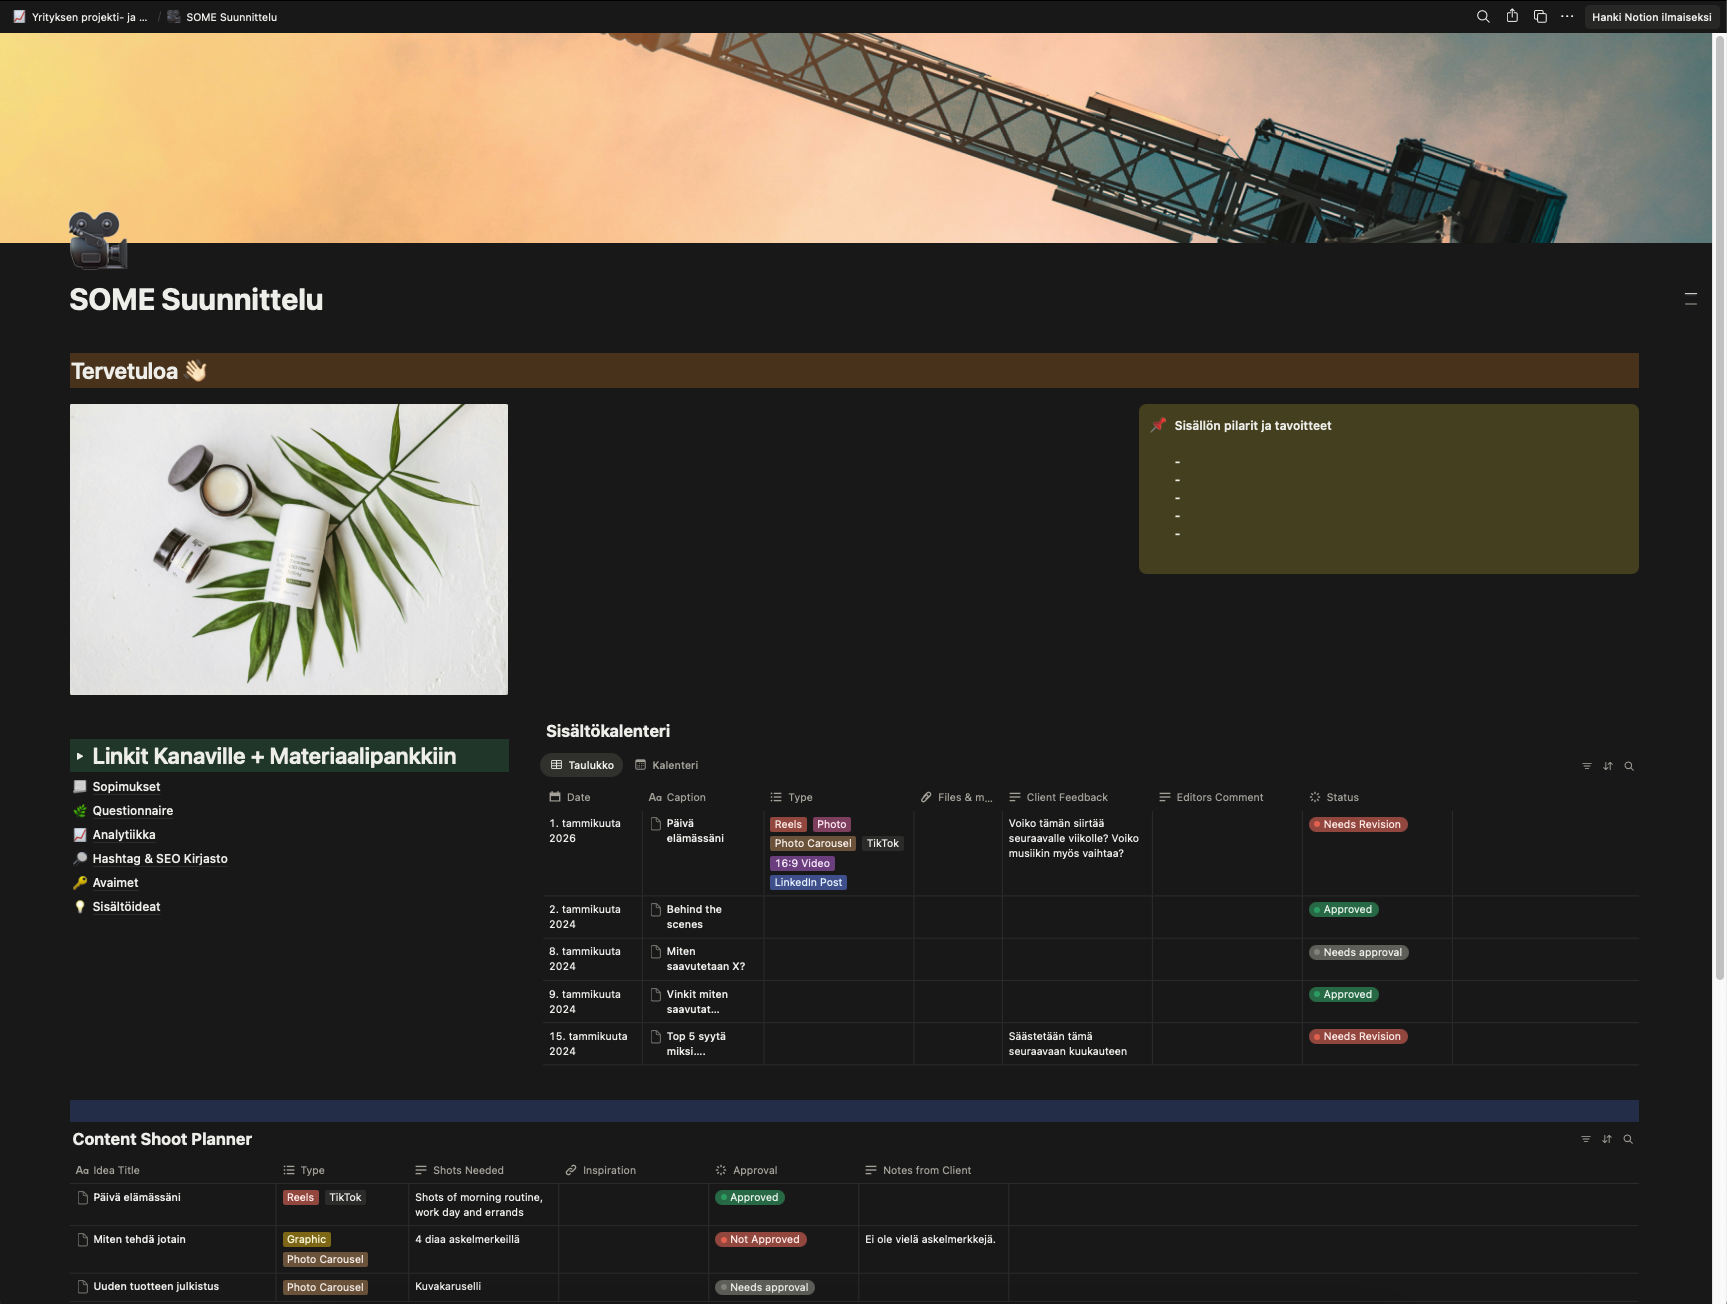Screen dimensions: 1727x1304
Task: Click Content Shoot Planner filter icon
Action: point(1586,1139)
